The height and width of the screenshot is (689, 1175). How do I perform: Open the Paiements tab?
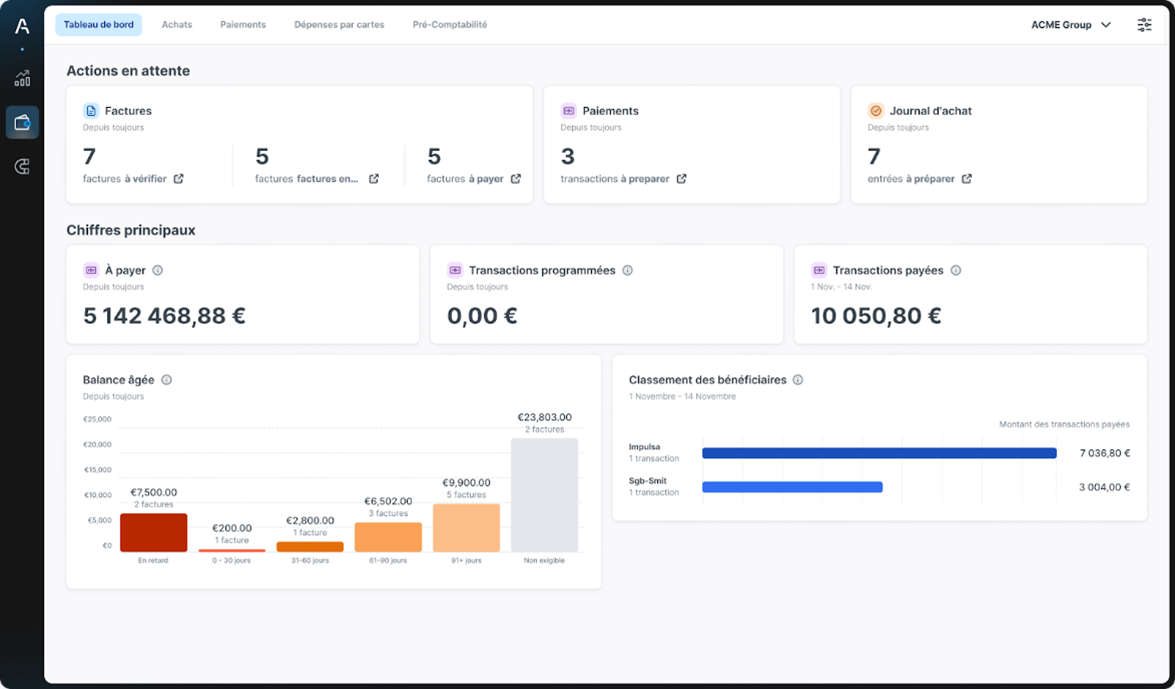coord(243,24)
